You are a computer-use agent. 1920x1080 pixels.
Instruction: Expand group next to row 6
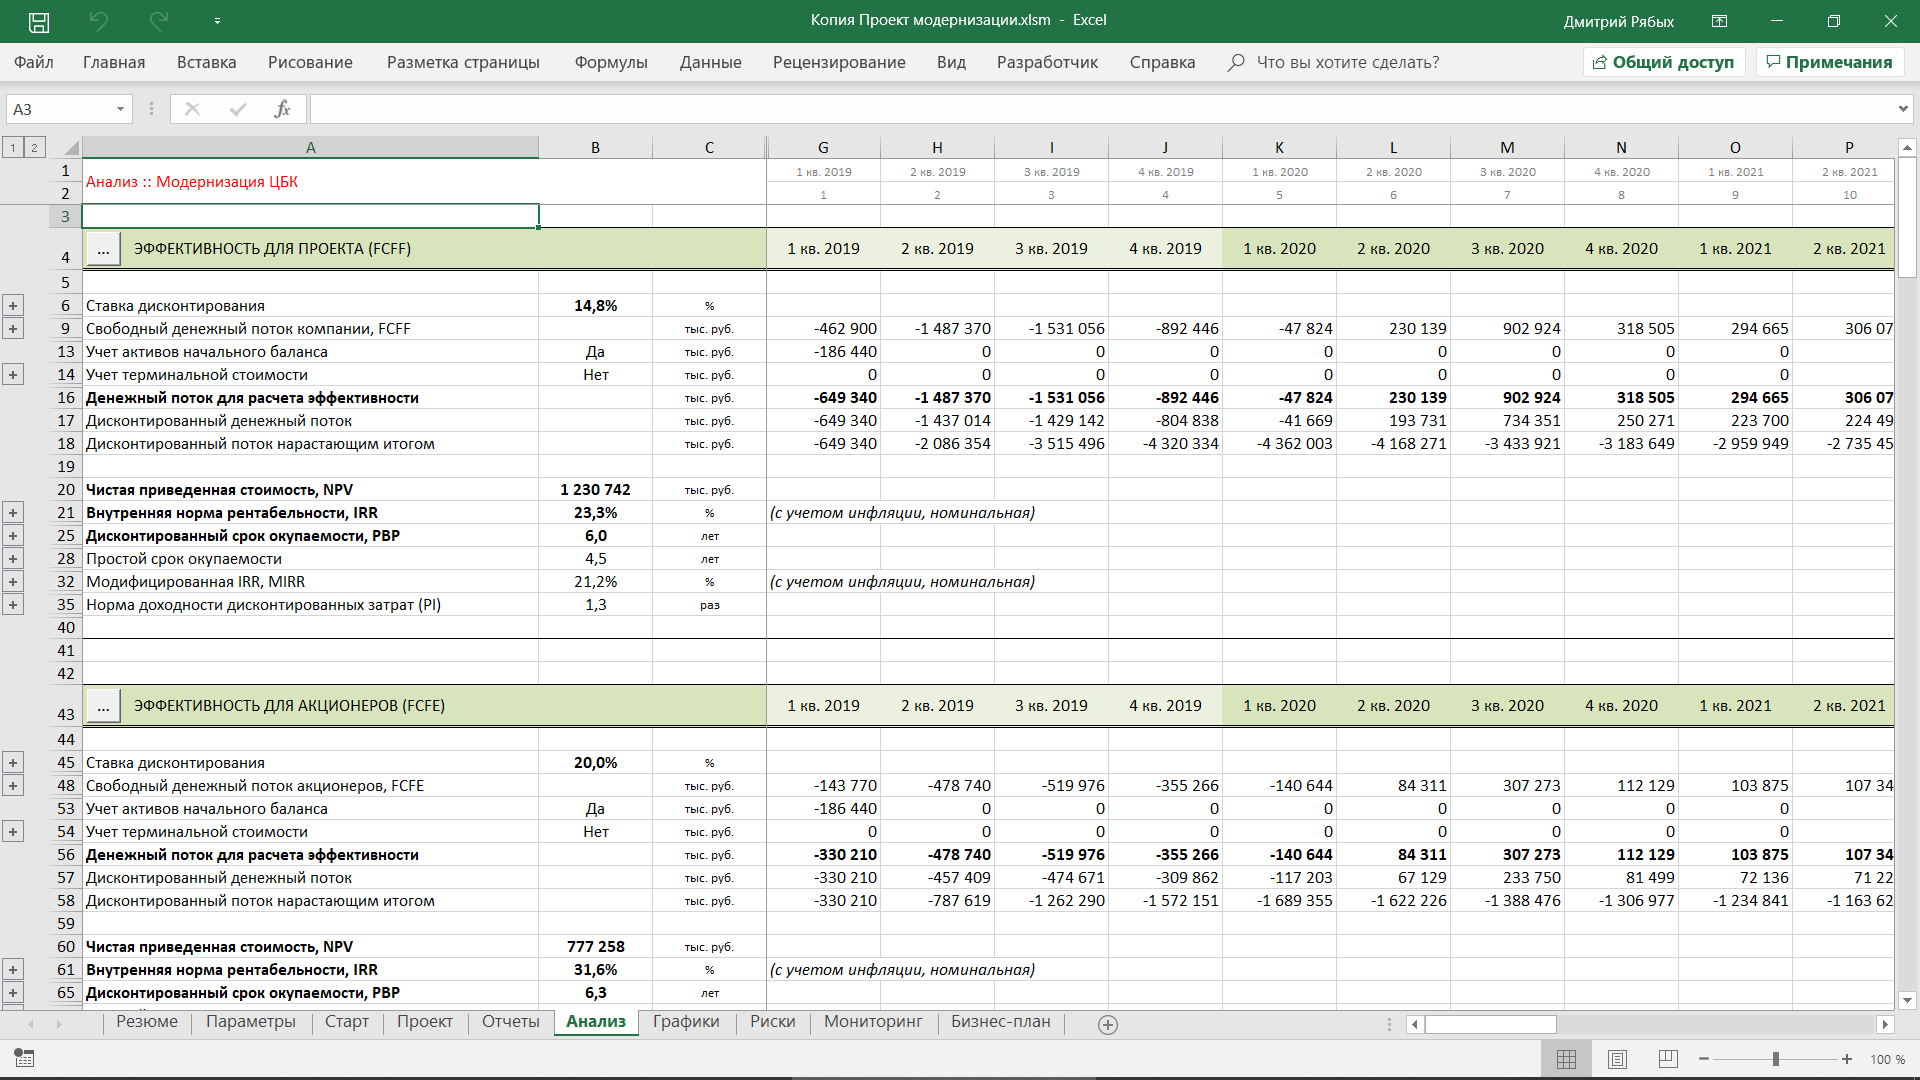(13, 306)
